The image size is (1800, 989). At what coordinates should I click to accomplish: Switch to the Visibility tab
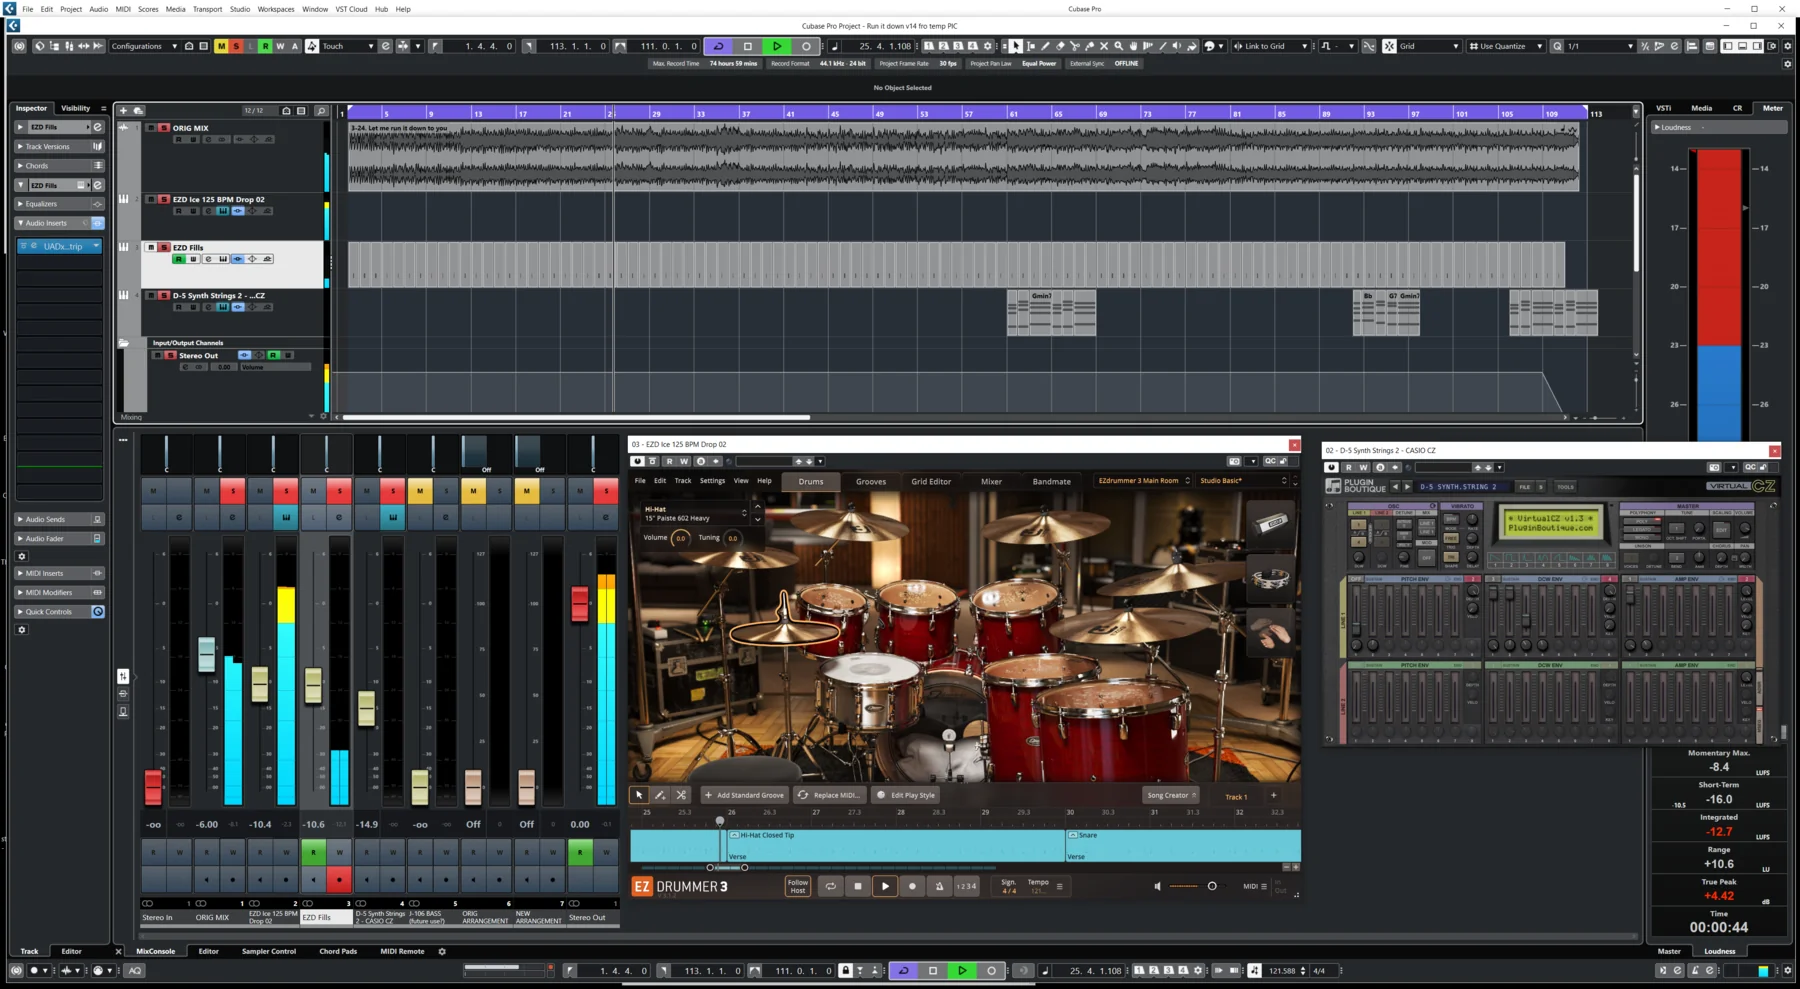click(75, 108)
